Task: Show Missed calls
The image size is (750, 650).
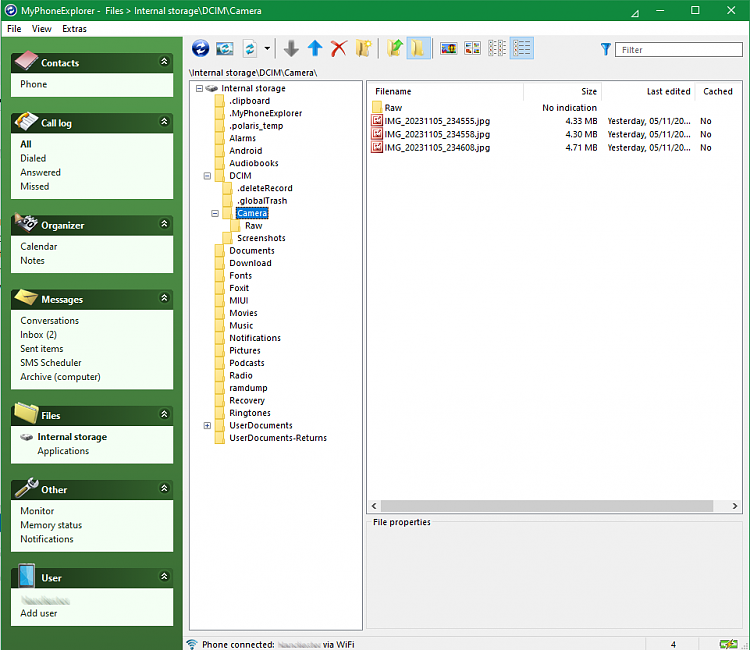Action: click(34, 187)
